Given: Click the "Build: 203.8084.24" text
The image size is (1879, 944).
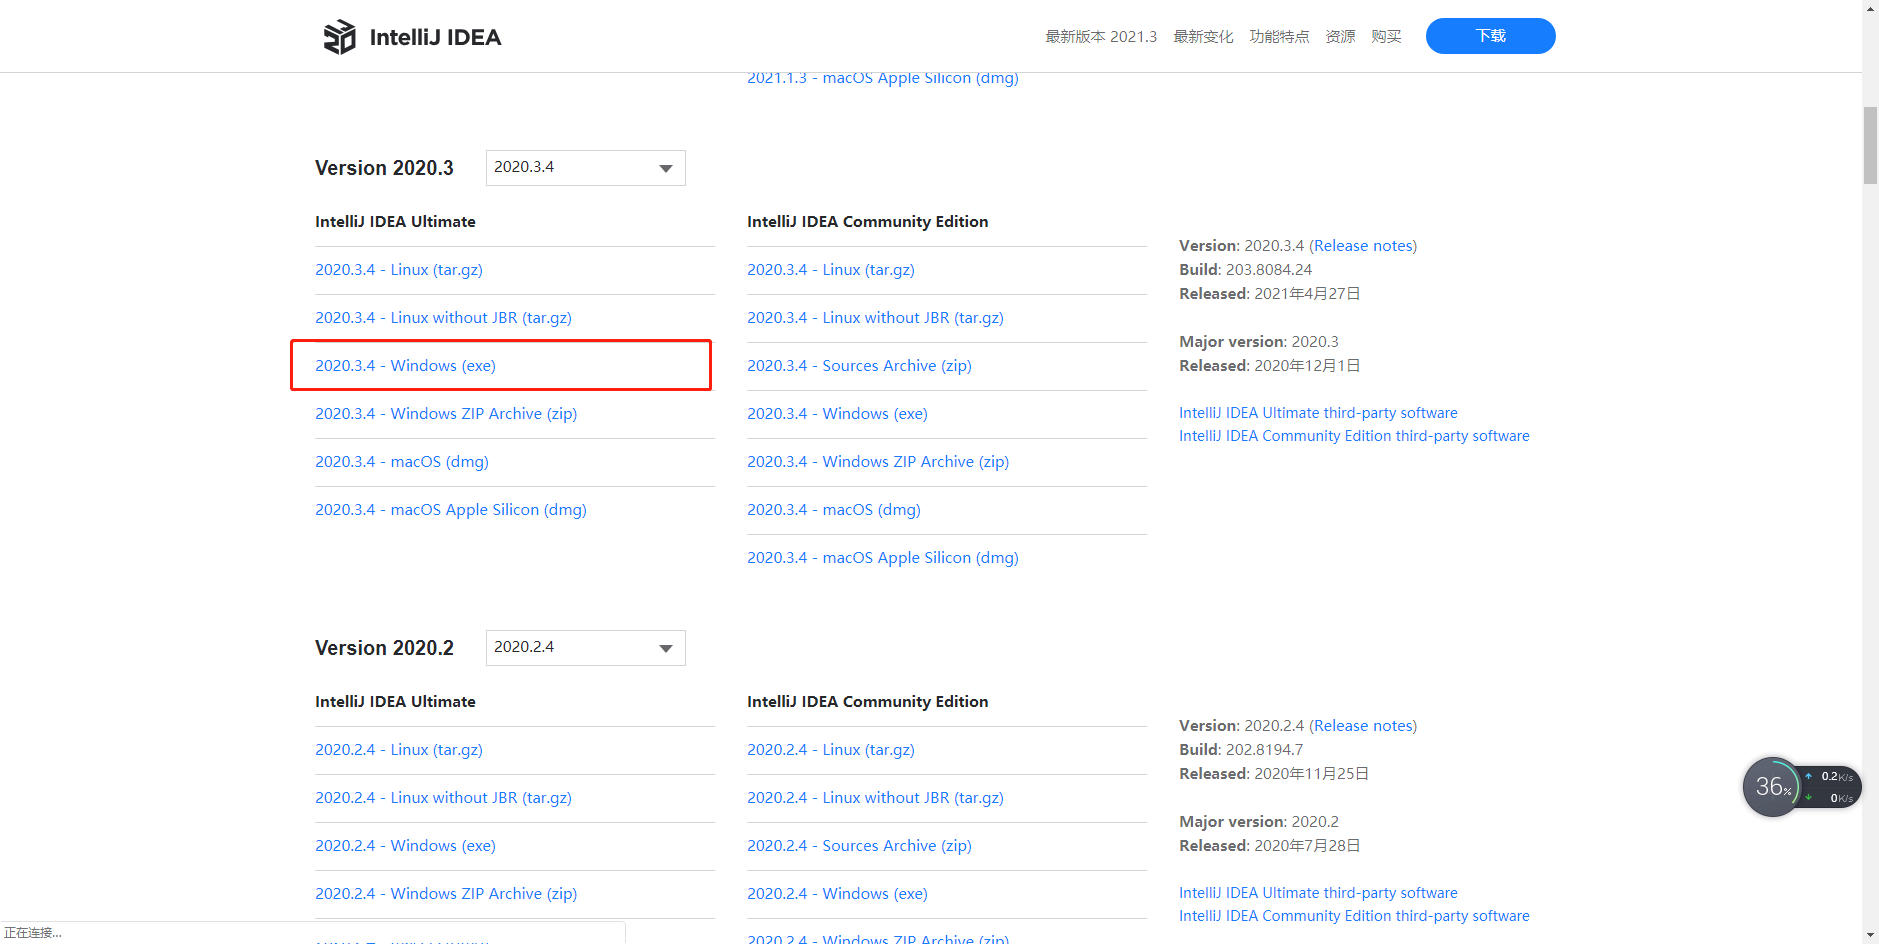Looking at the screenshot, I should point(1245,270).
